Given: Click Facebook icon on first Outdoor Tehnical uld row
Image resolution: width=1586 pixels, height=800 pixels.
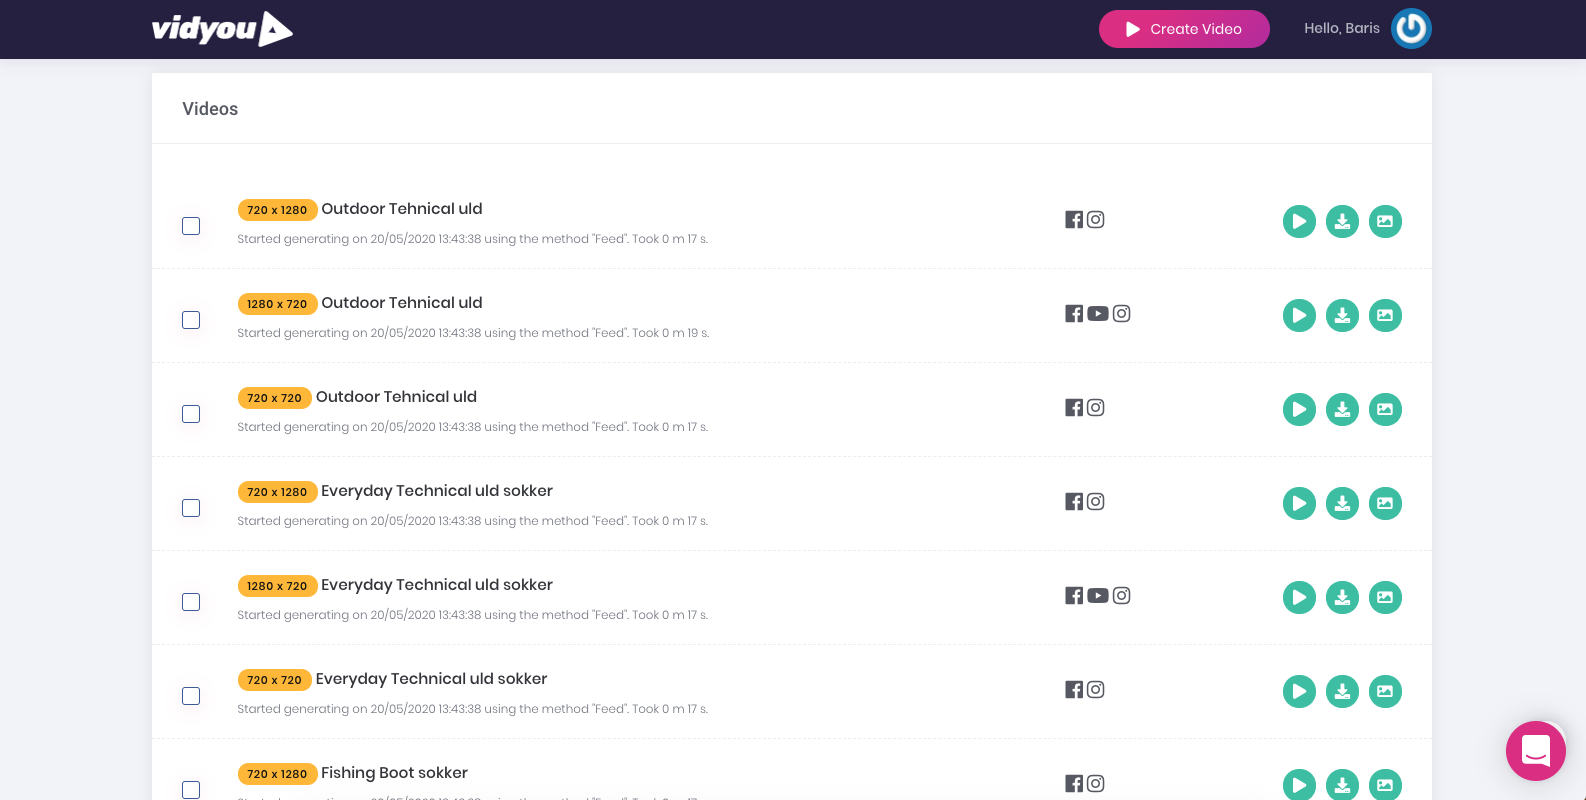Looking at the screenshot, I should (x=1074, y=220).
